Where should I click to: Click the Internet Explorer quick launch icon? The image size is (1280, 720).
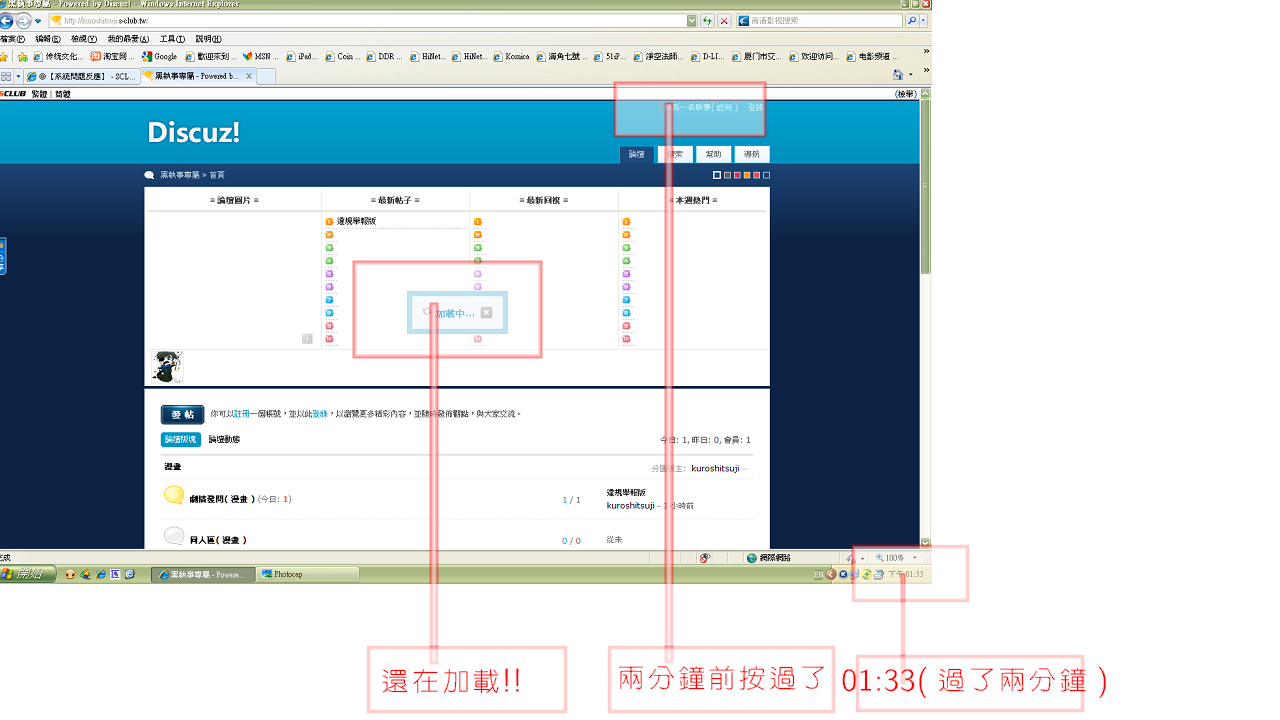[101, 574]
